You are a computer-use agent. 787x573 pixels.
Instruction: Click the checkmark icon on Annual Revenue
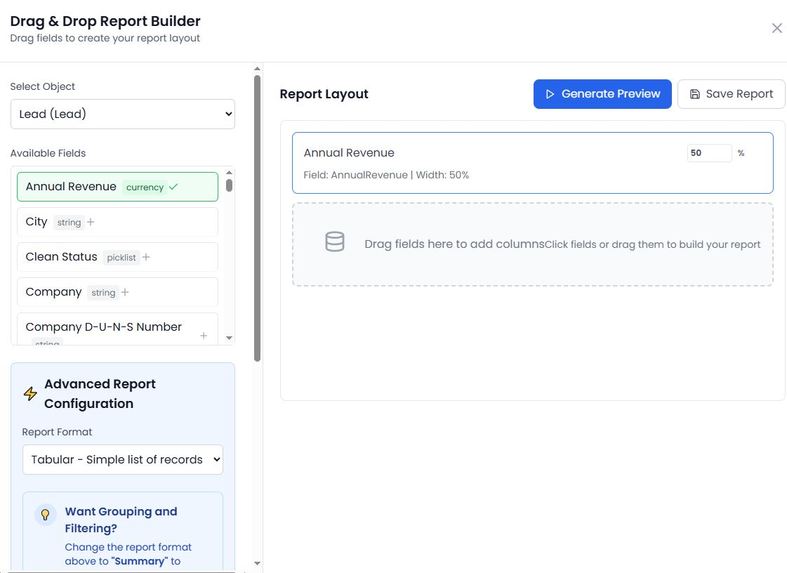pos(173,187)
